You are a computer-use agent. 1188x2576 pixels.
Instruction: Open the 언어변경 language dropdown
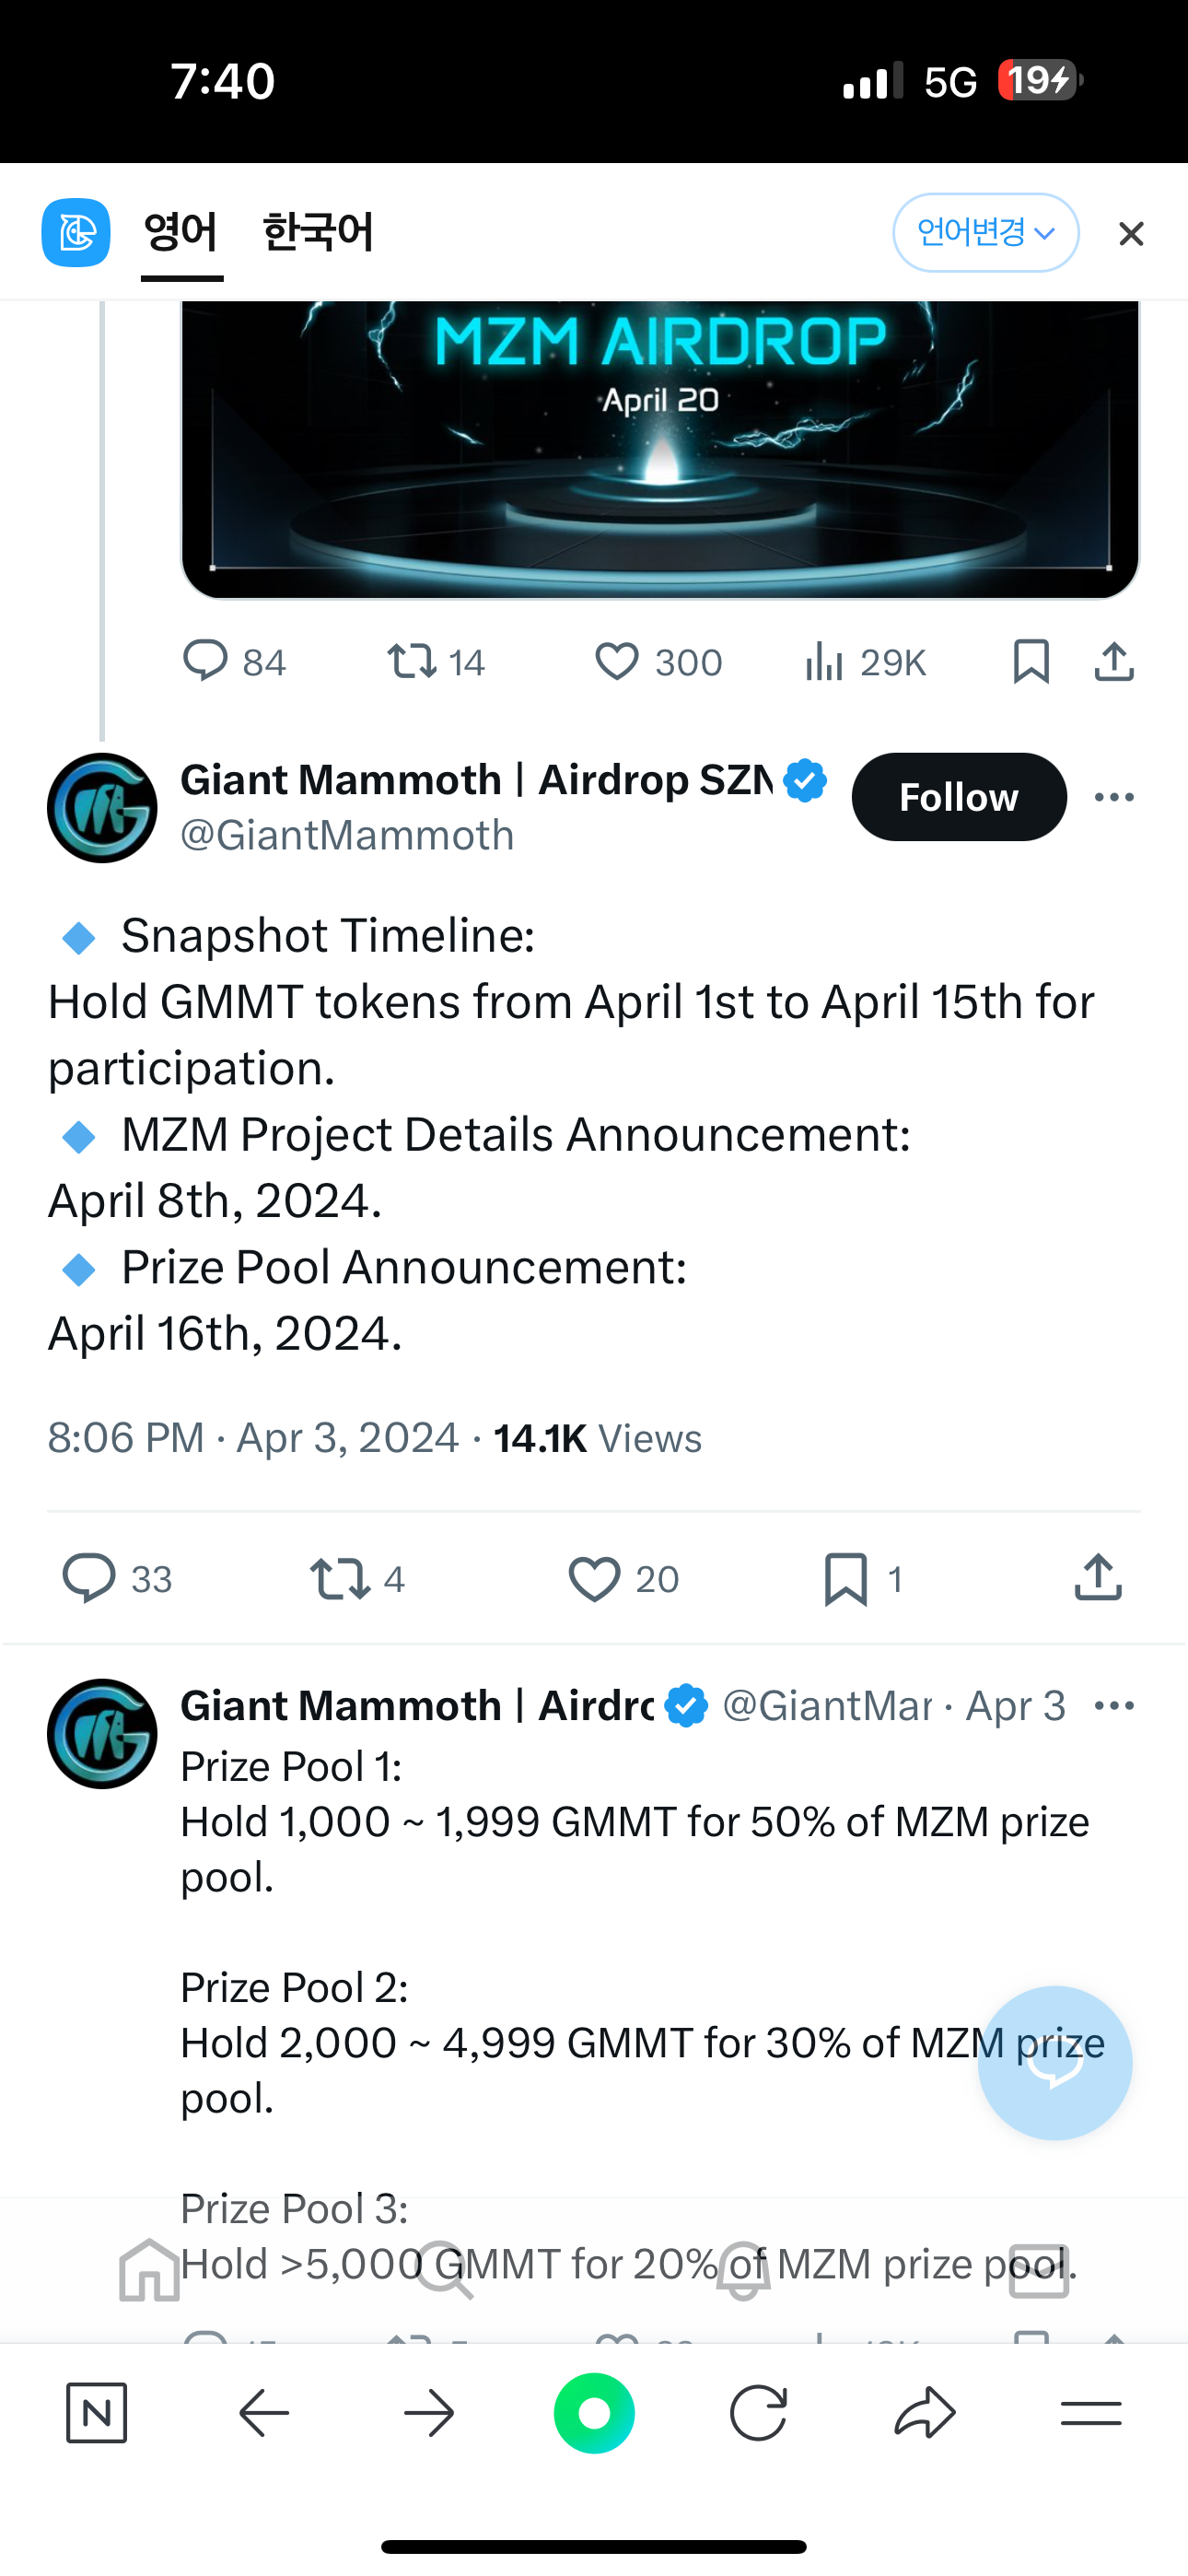(x=986, y=233)
